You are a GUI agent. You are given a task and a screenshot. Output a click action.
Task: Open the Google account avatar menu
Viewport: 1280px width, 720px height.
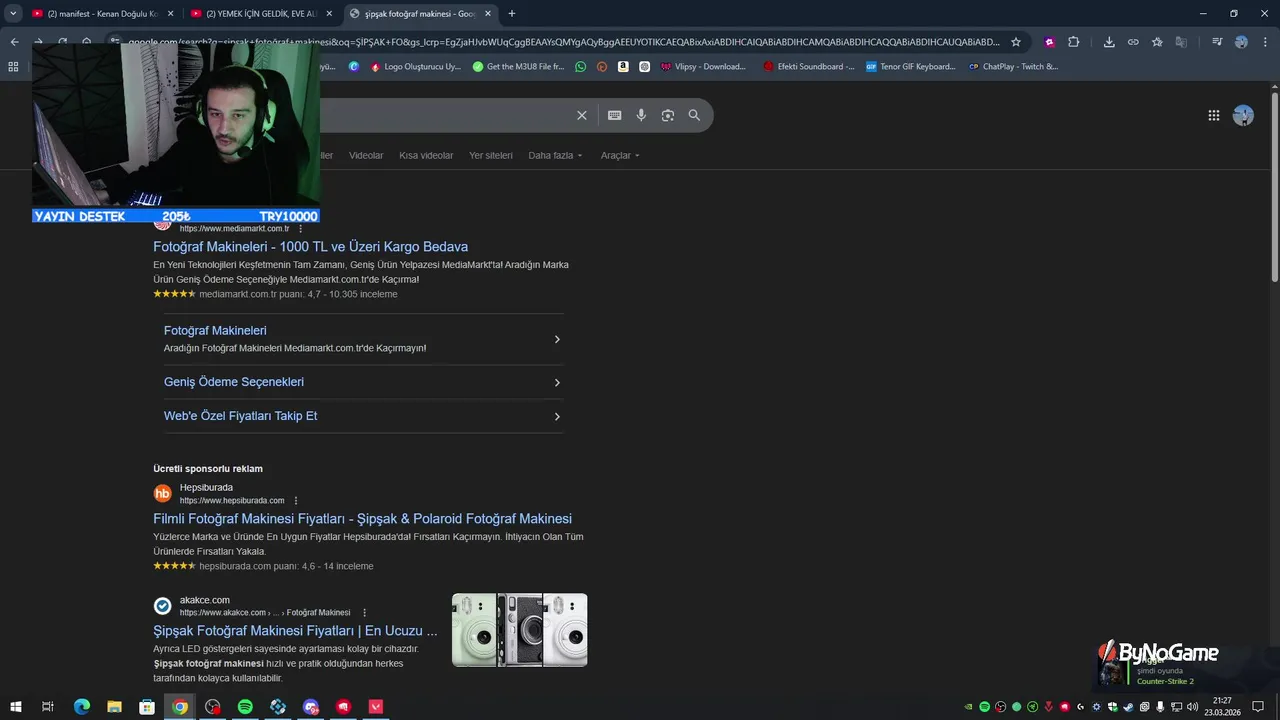click(1243, 115)
